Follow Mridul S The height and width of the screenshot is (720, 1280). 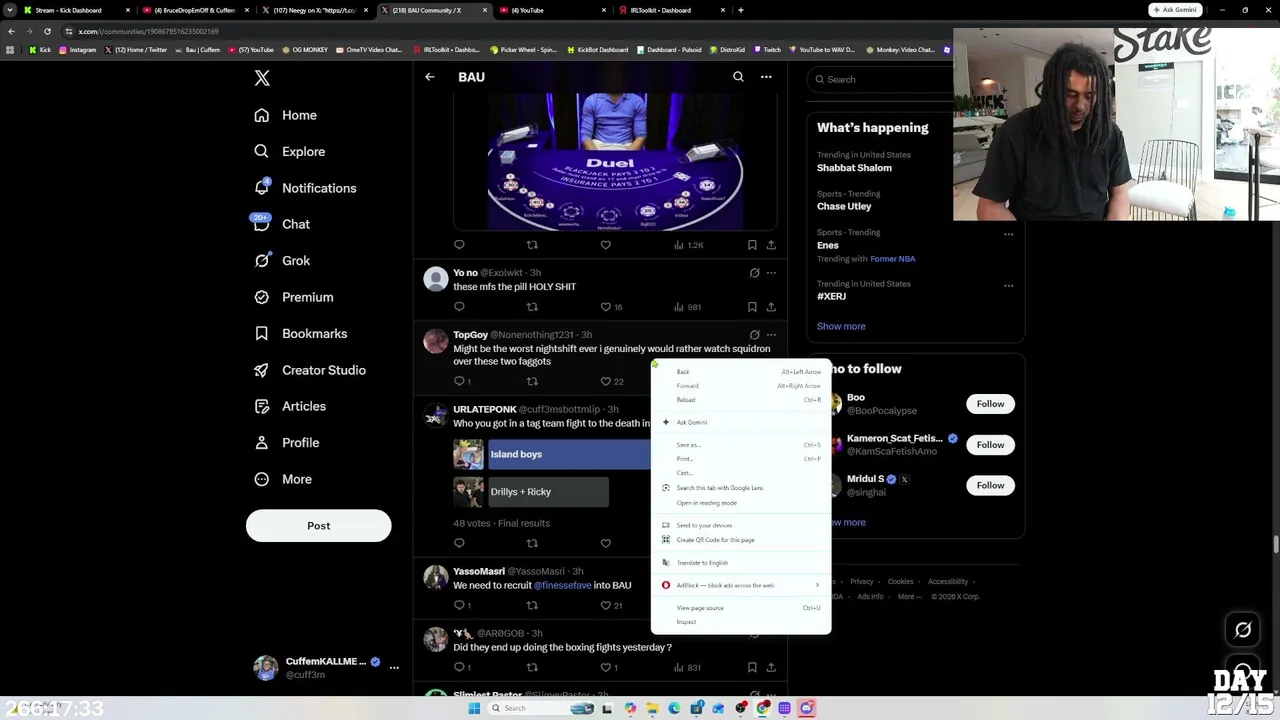click(990, 485)
